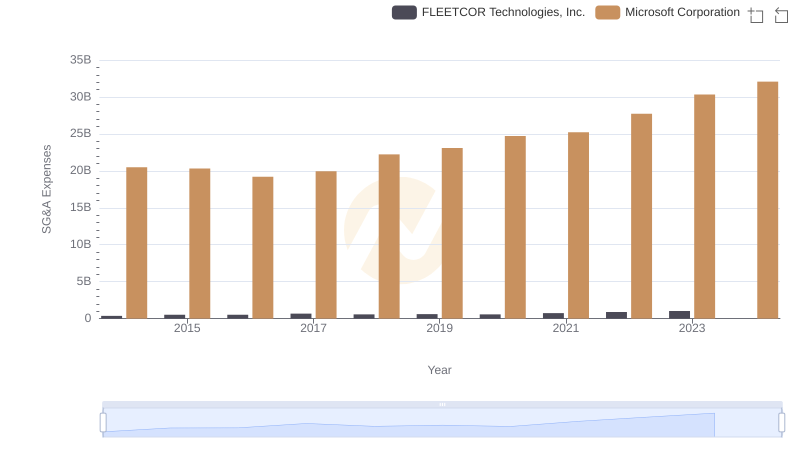
Task: Click the 25B y-axis label
Action: click(81, 134)
